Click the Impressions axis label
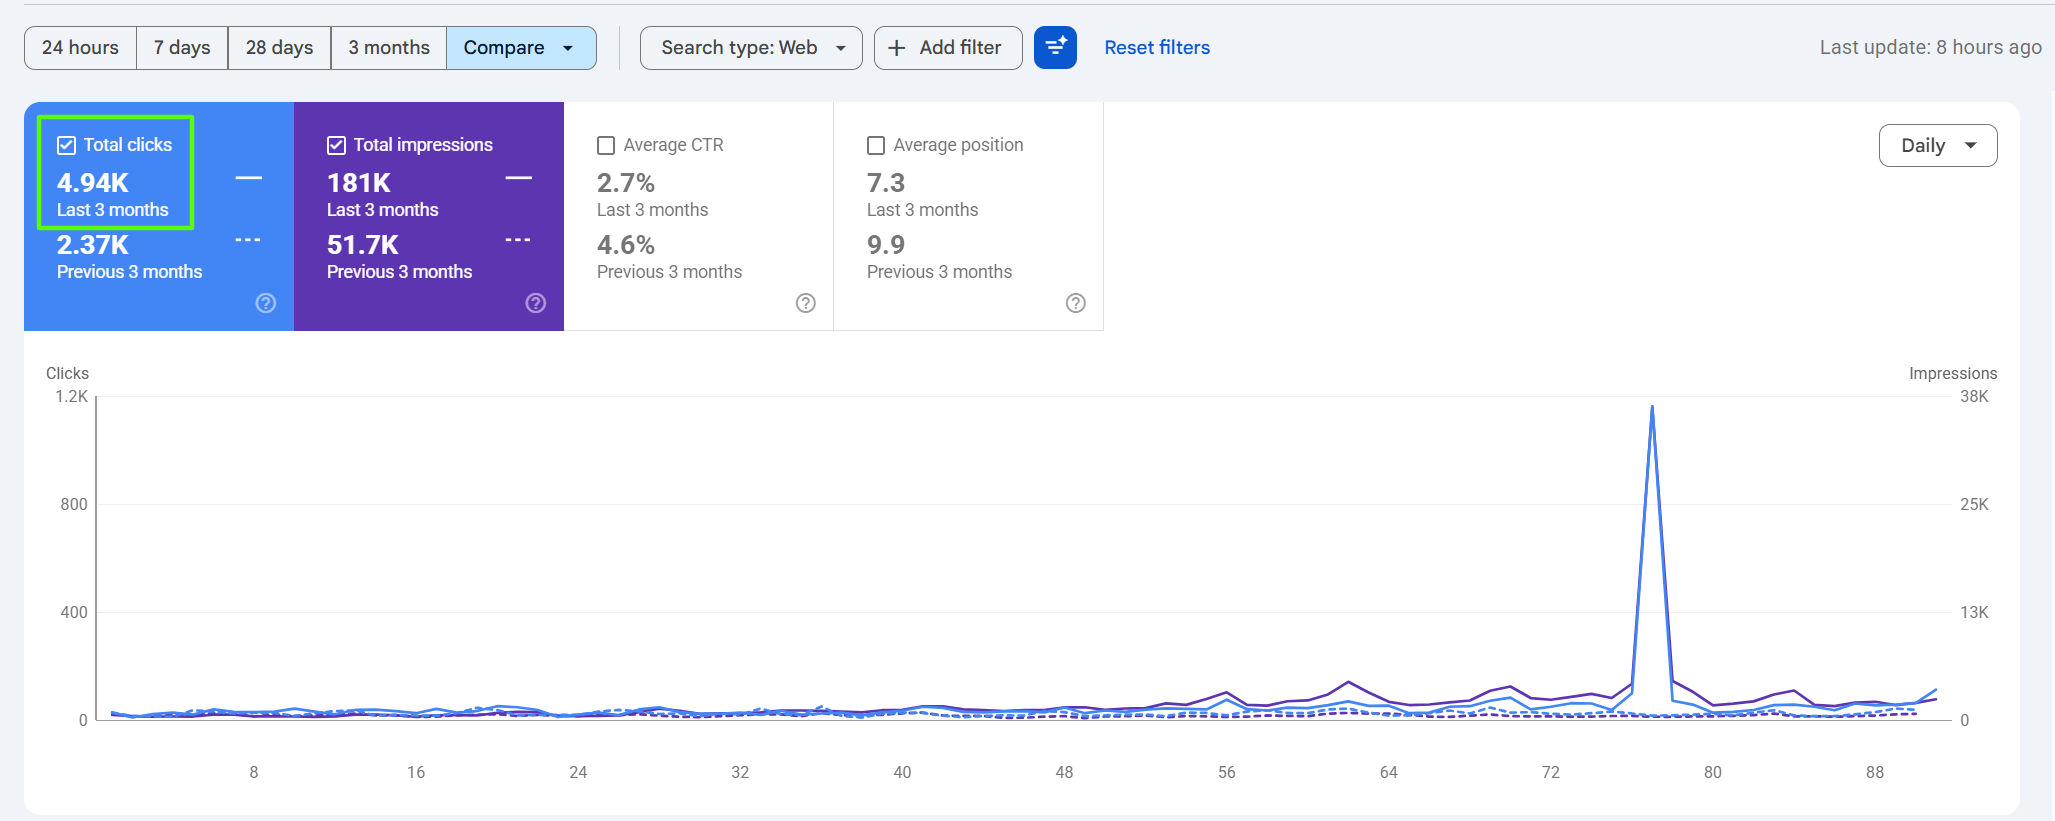The height and width of the screenshot is (821, 2055). [1953, 373]
